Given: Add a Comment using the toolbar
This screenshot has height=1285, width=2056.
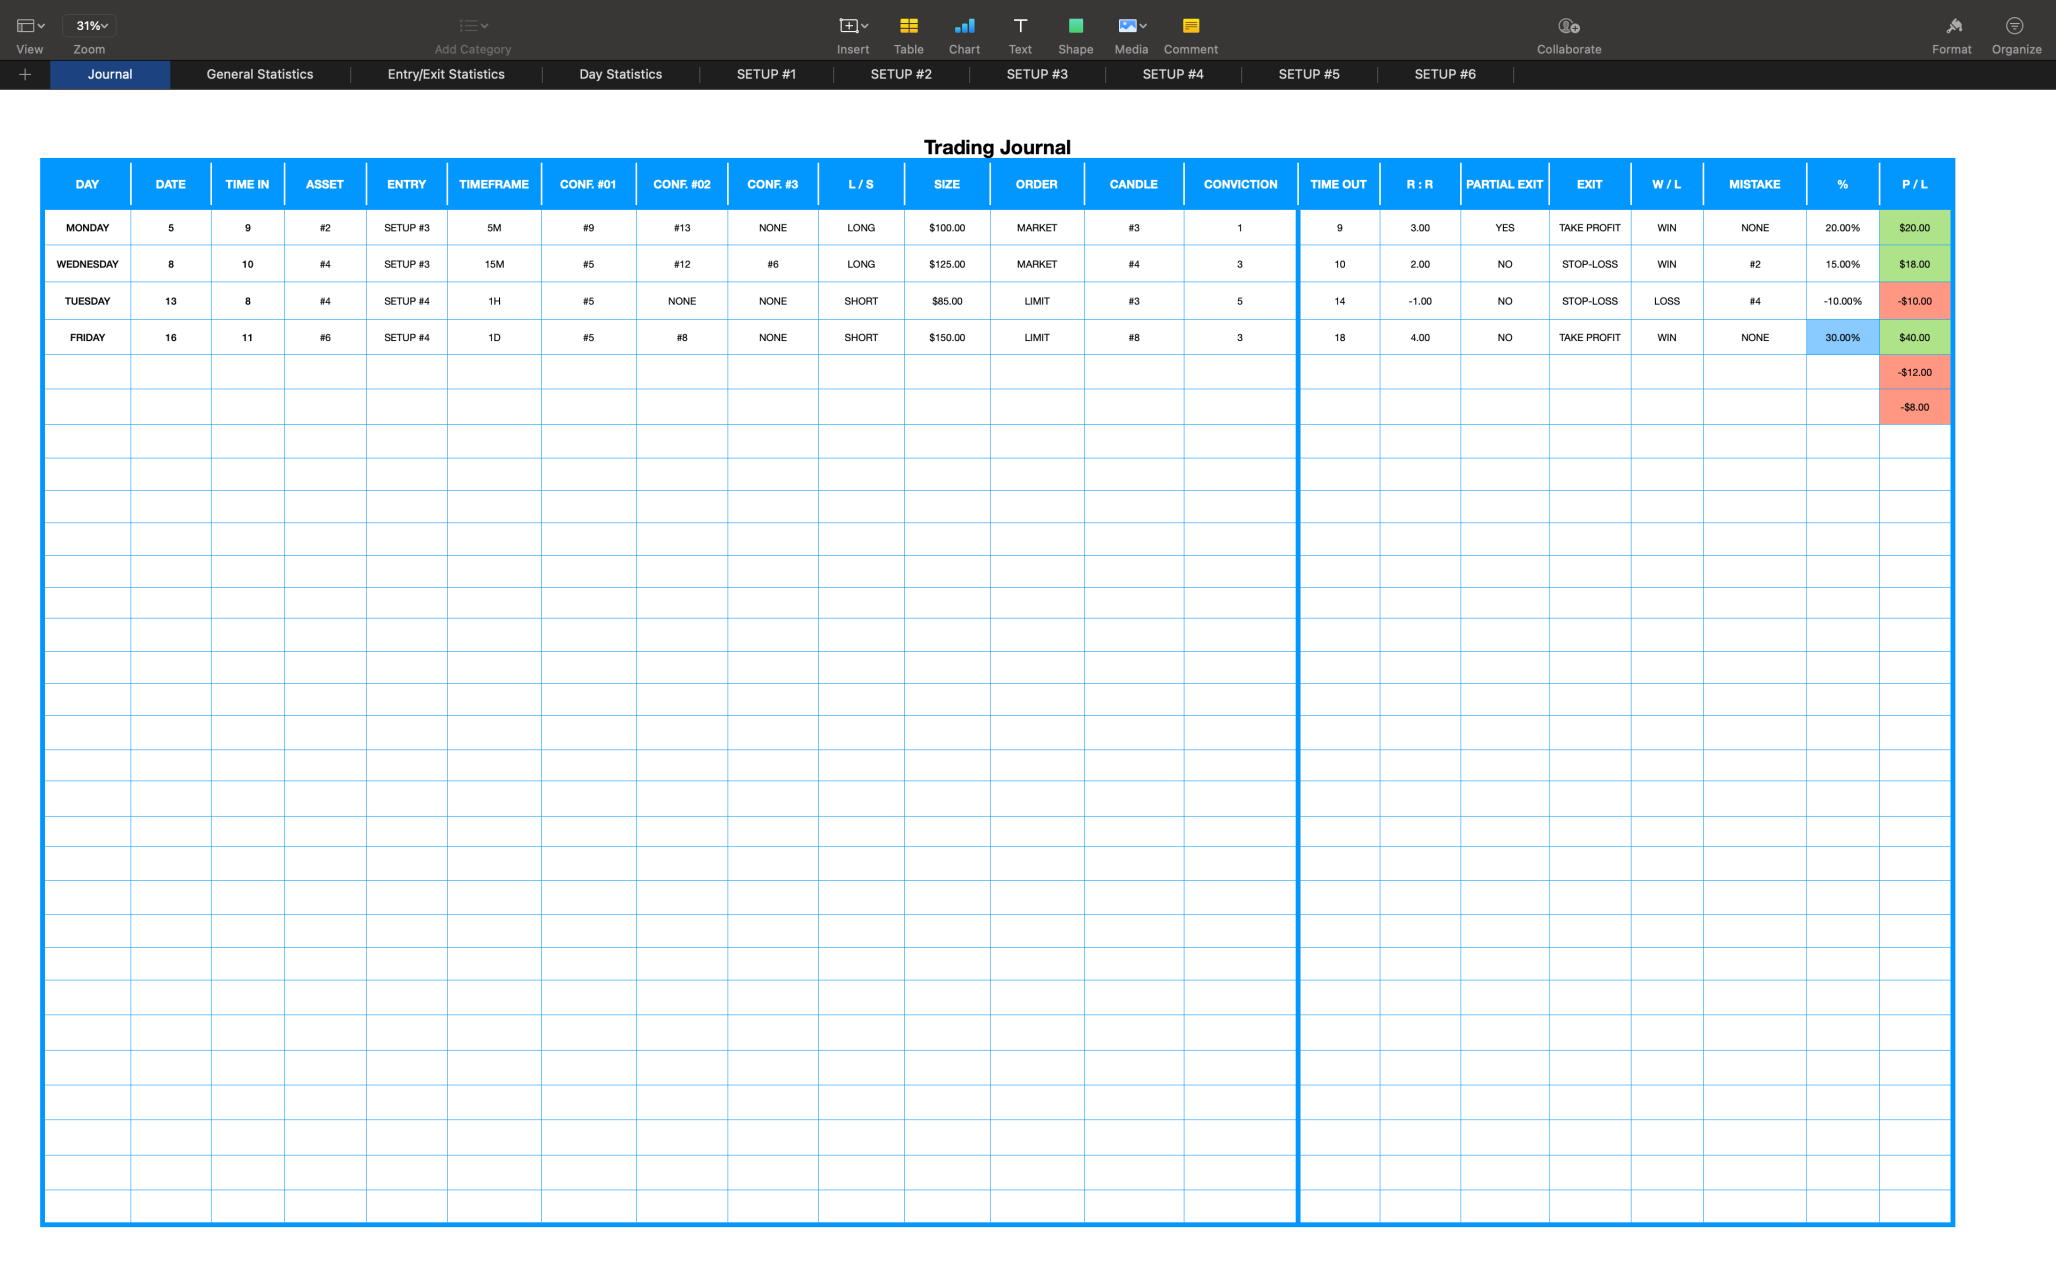Looking at the screenshot, I should pos(1190,27).
